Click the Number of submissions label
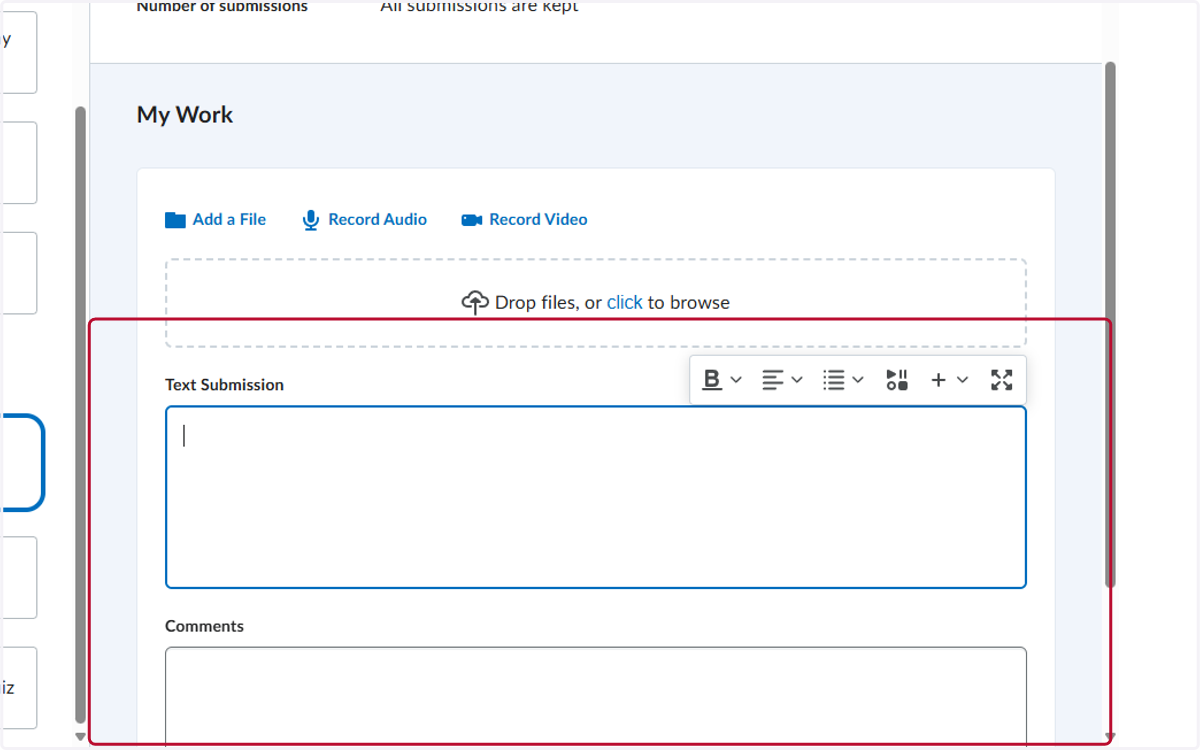The image size is (1200, 750). tap(222, 7)
